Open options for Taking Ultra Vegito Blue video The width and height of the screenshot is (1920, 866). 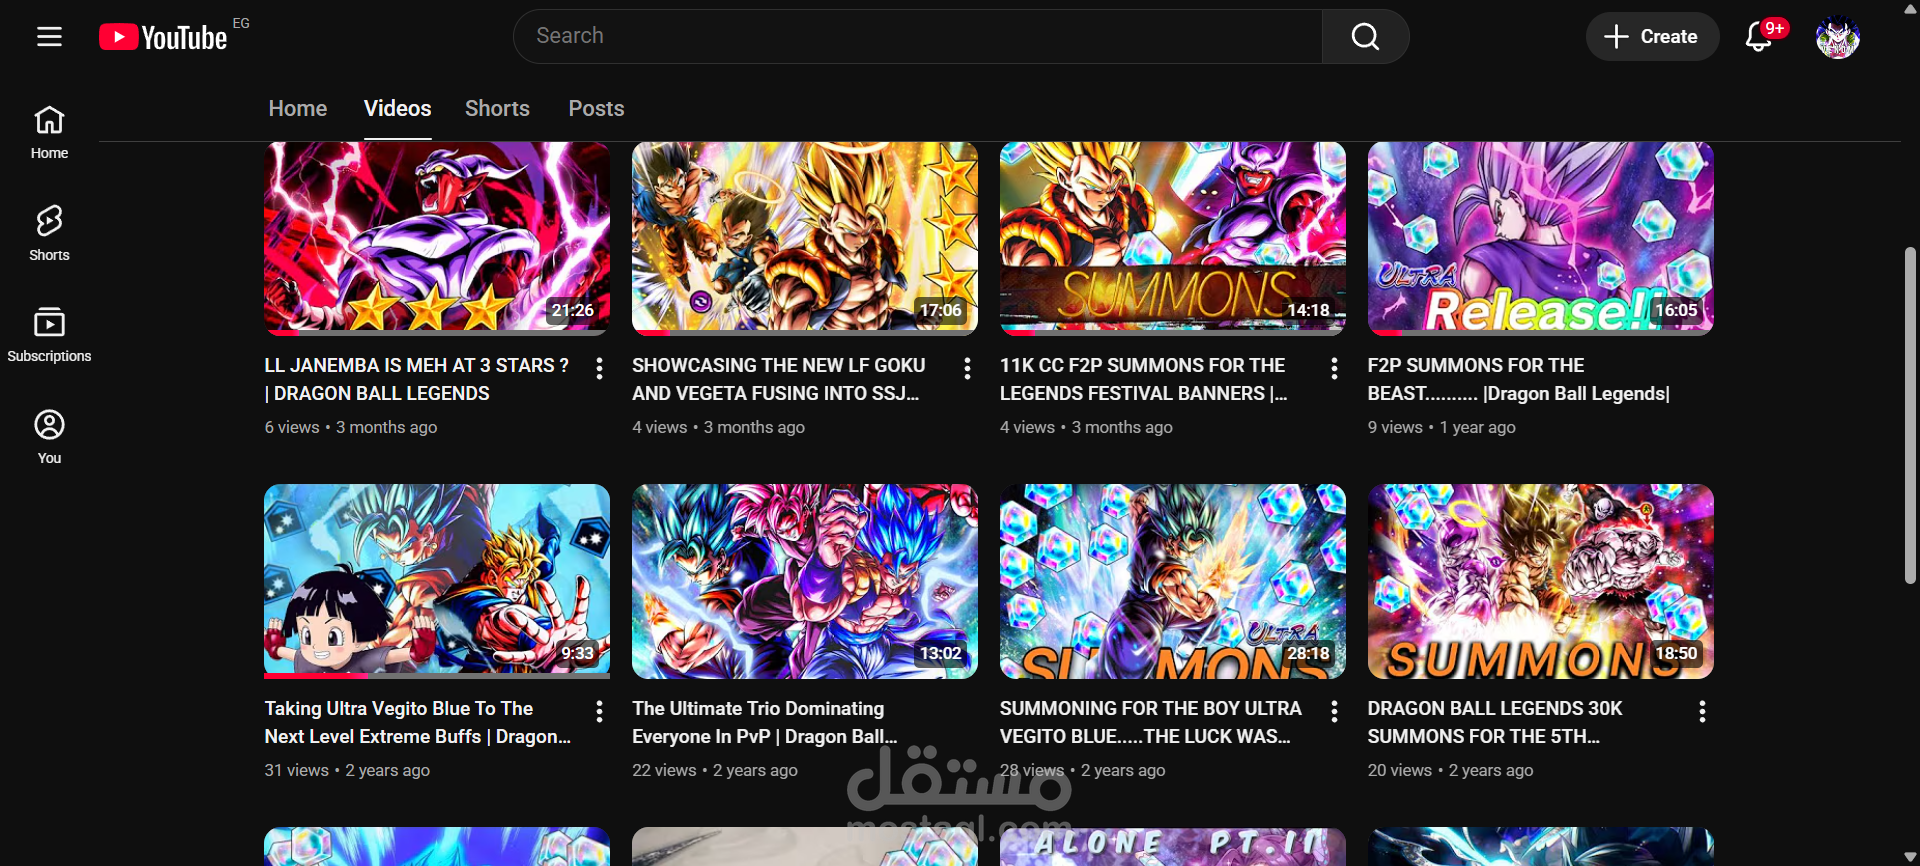pos(599,711)
